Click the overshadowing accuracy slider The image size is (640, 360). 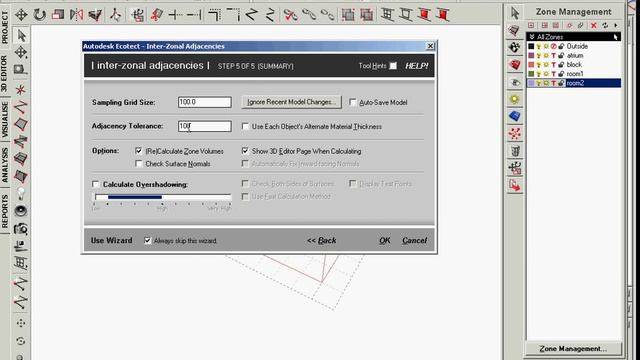click(163, 197)
